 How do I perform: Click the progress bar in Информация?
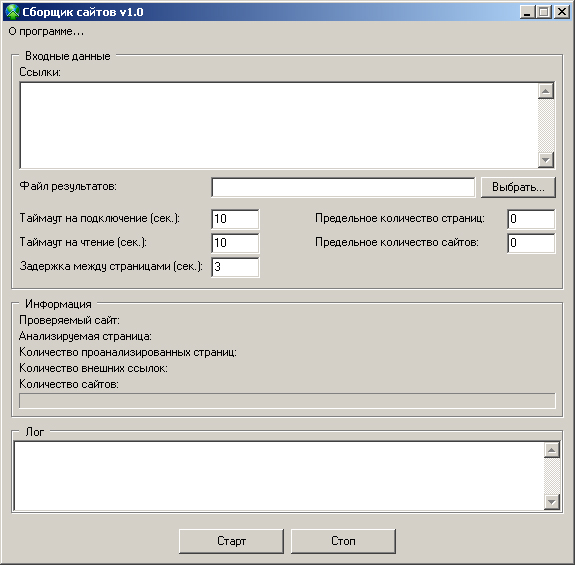pos(287,400)
